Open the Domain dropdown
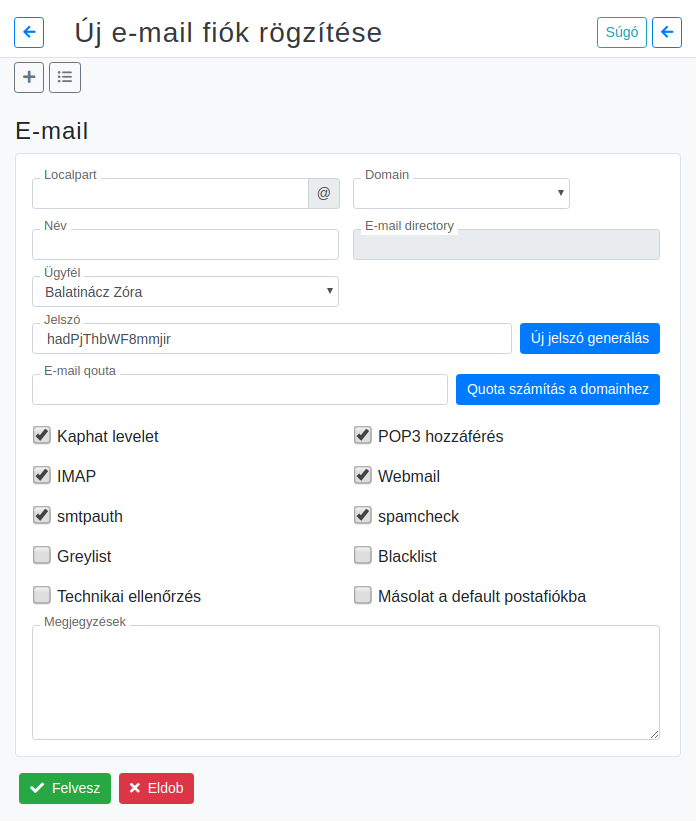 pos(461,194)
